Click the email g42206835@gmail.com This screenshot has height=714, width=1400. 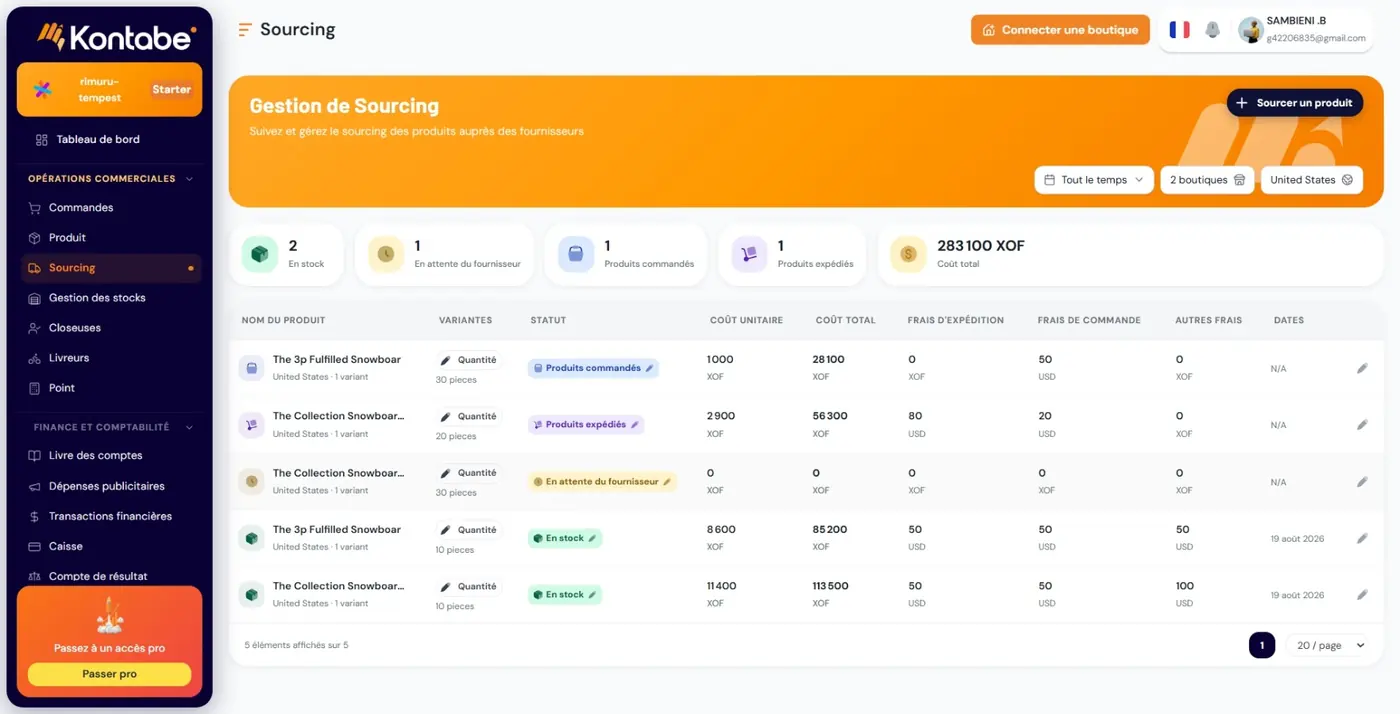tap(1316, 39)
